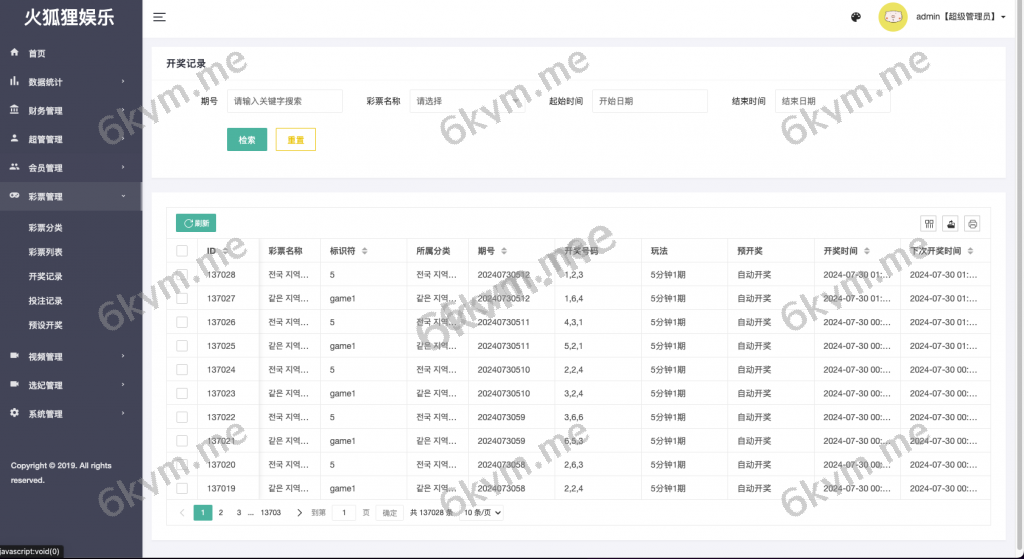Toggle the select-all header checkbox
1024x559 pixels.
182,251
